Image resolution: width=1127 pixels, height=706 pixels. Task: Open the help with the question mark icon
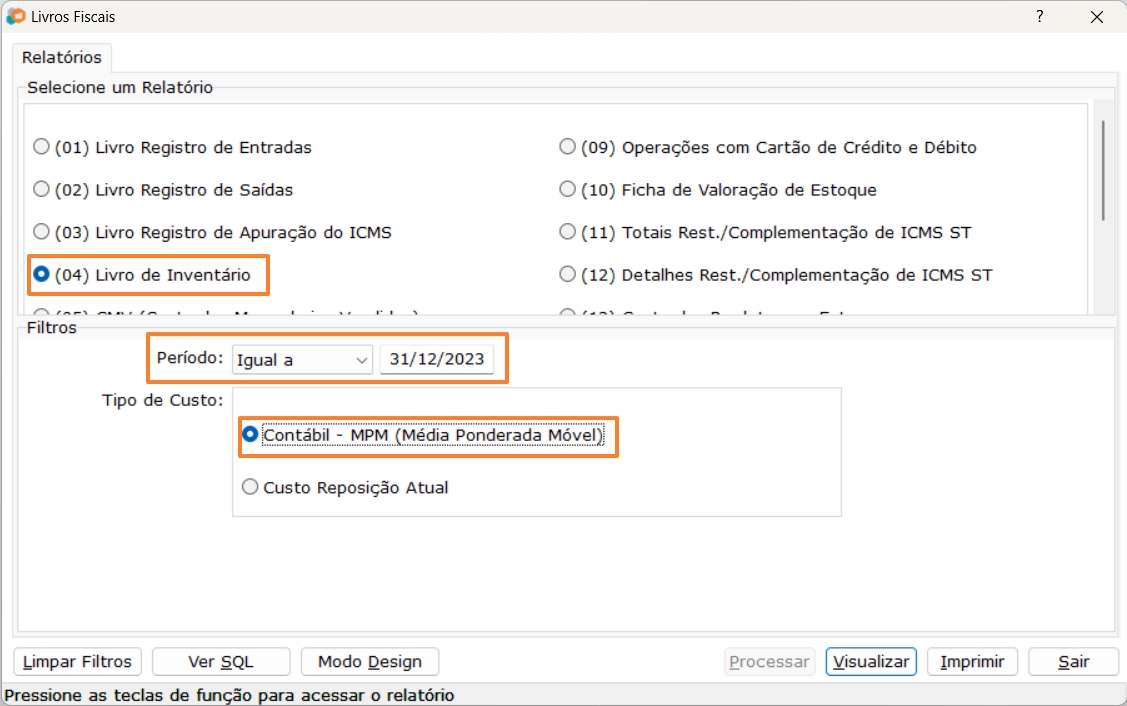(1038, 17)
